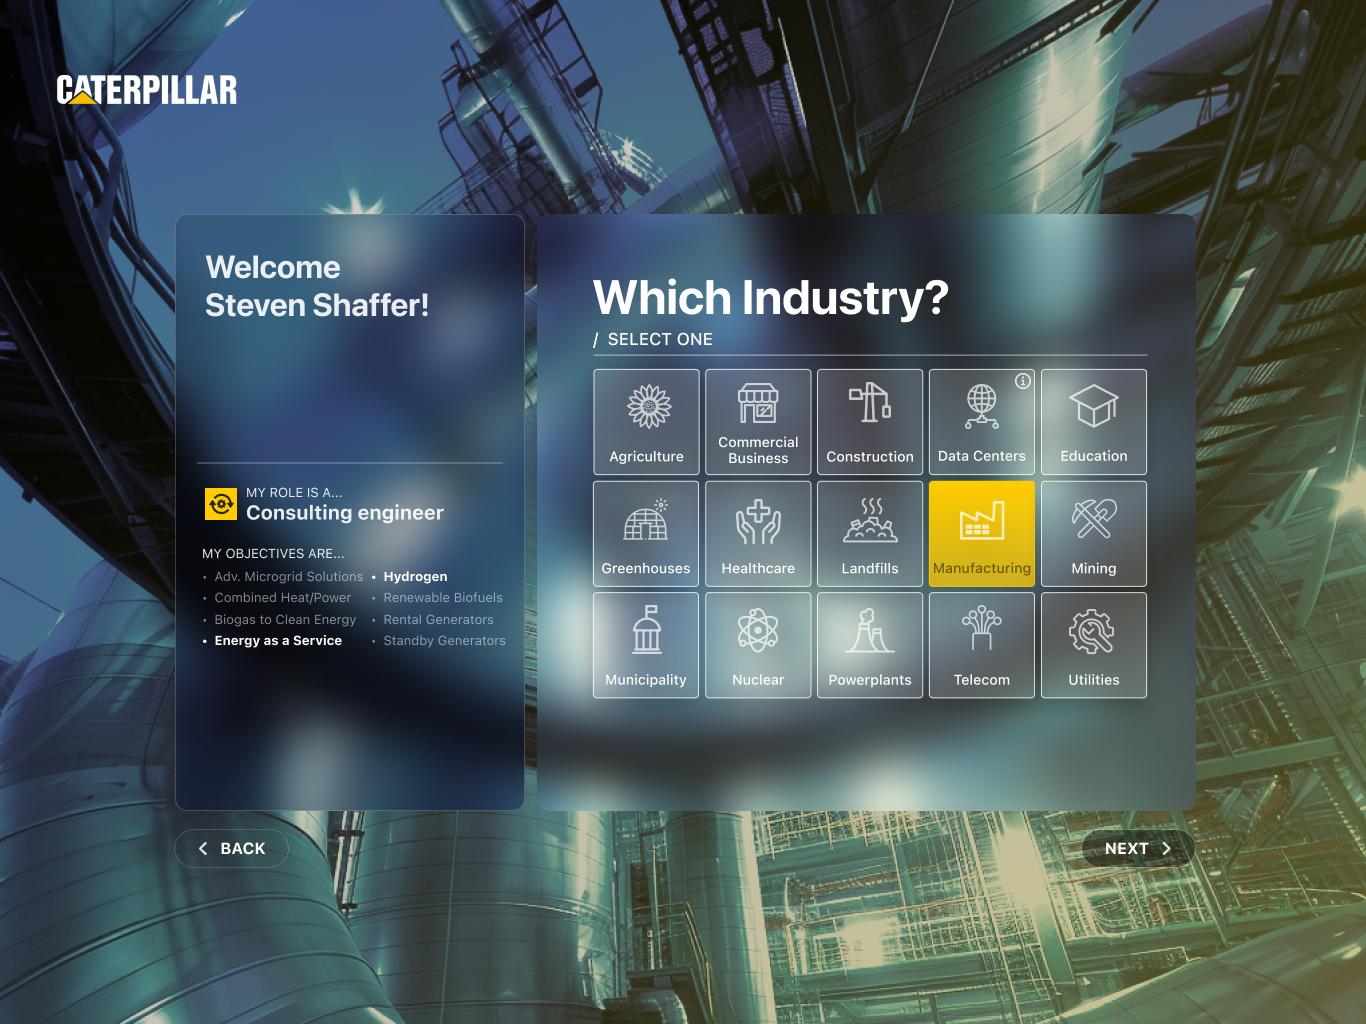Click the Hydrogen objective
Screen dimensions: 1366x1024
pos(415,577)
